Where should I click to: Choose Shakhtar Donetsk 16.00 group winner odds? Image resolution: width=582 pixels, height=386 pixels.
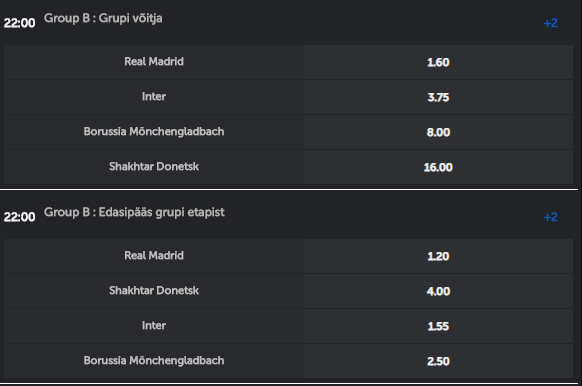[438, 167]
